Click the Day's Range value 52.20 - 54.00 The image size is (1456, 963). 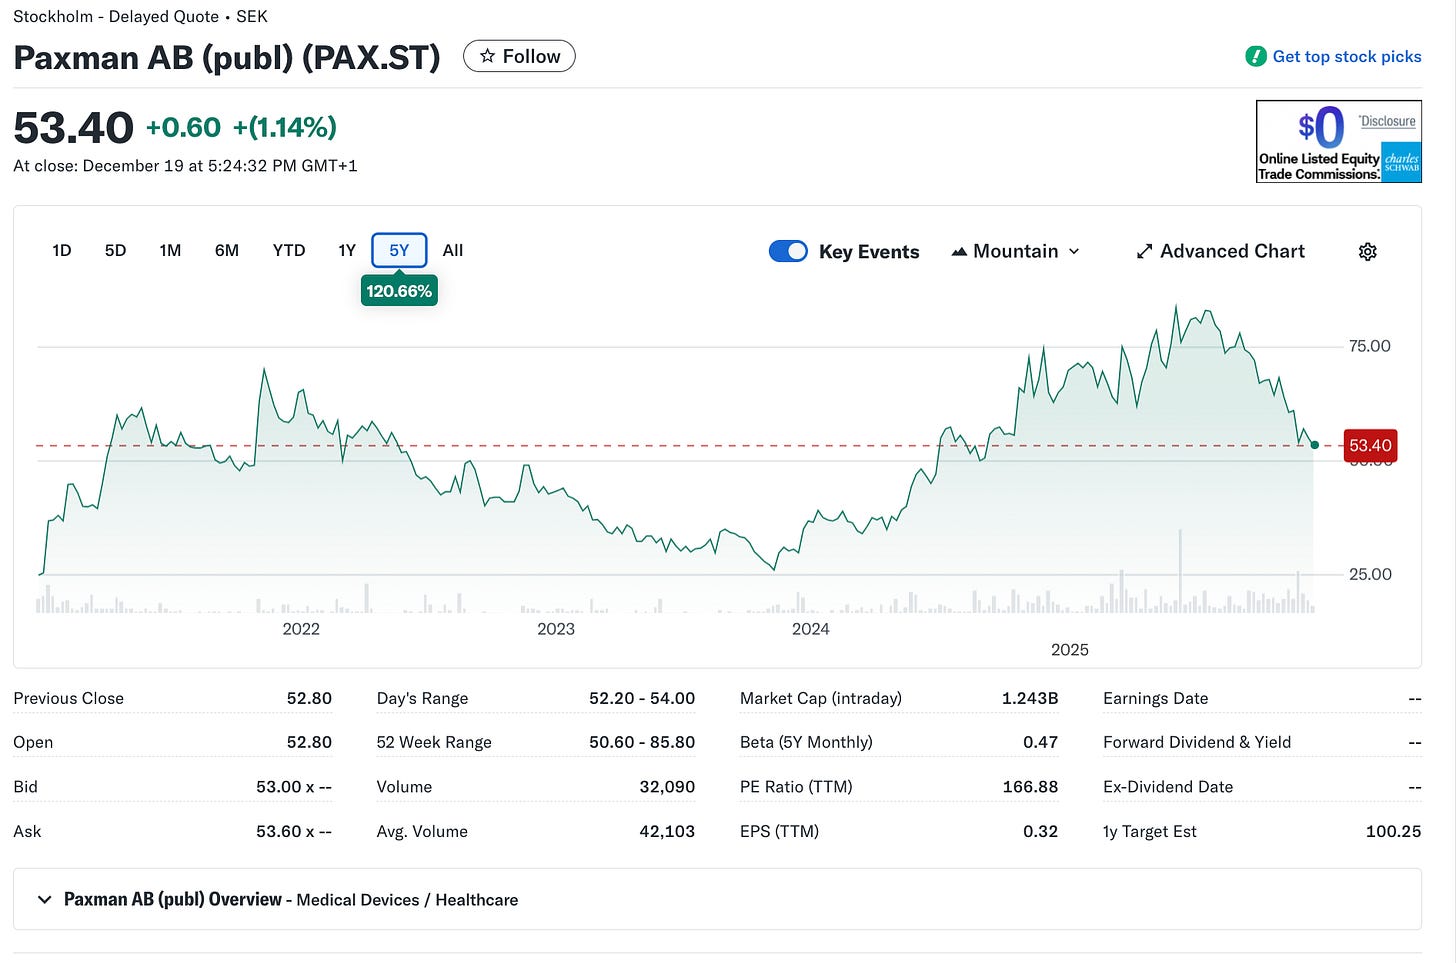(x=642, y=698)
